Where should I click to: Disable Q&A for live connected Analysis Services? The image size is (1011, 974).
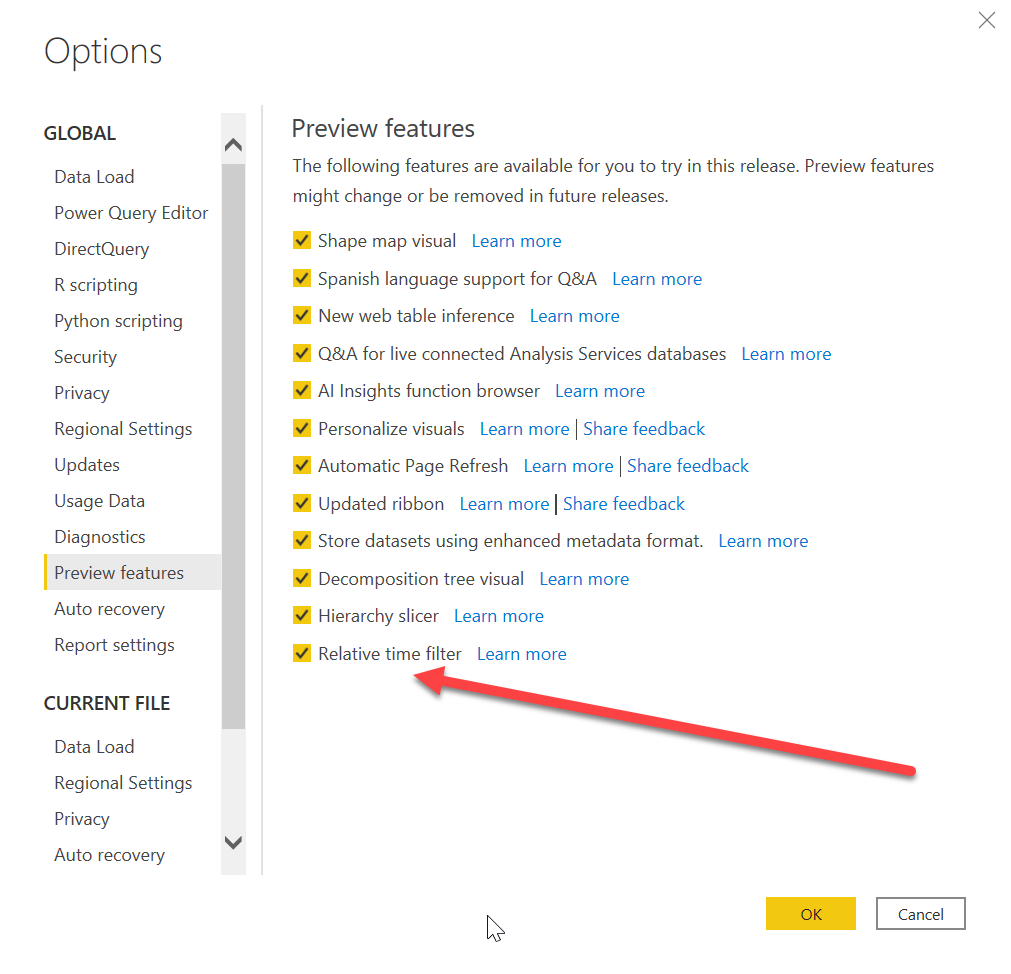tap(302, 353)
